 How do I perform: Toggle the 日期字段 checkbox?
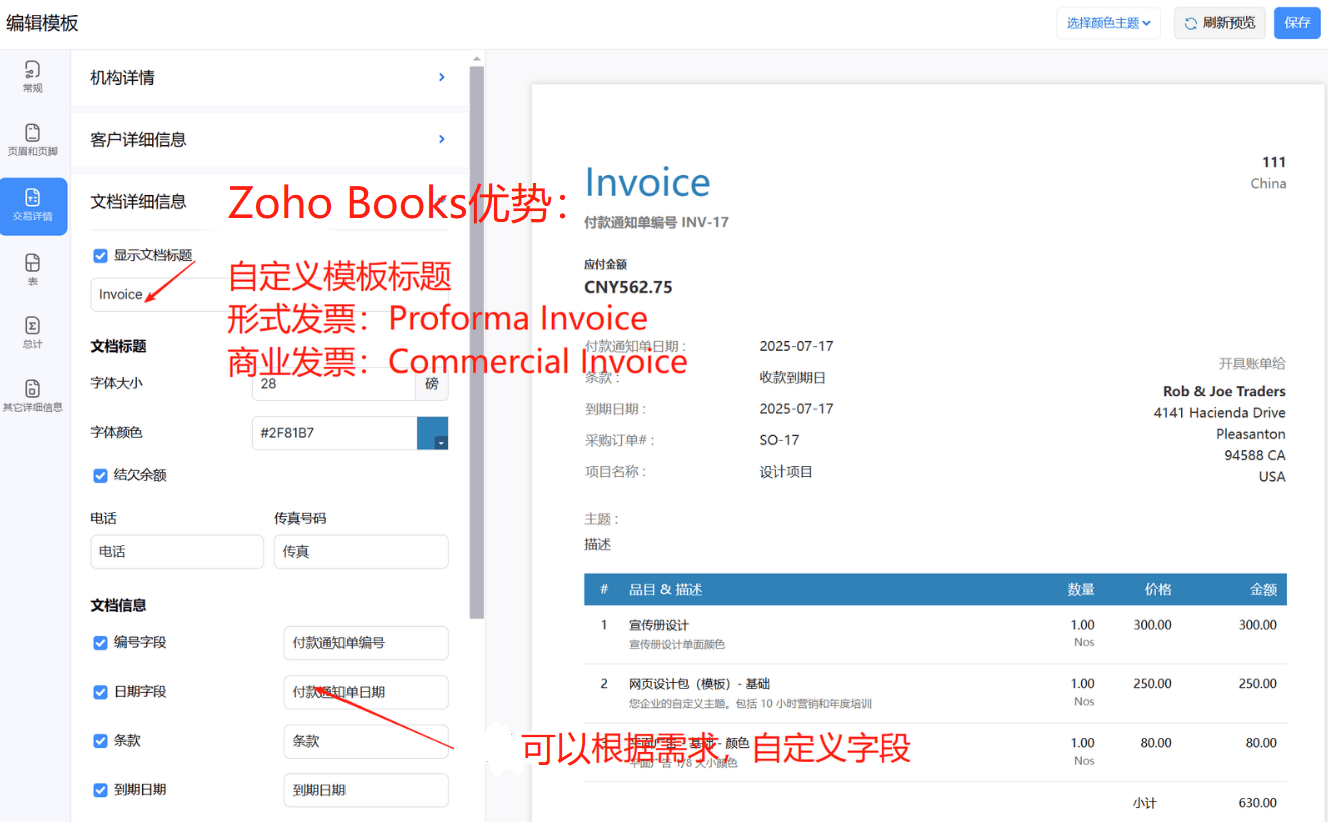tap(100, 692)
